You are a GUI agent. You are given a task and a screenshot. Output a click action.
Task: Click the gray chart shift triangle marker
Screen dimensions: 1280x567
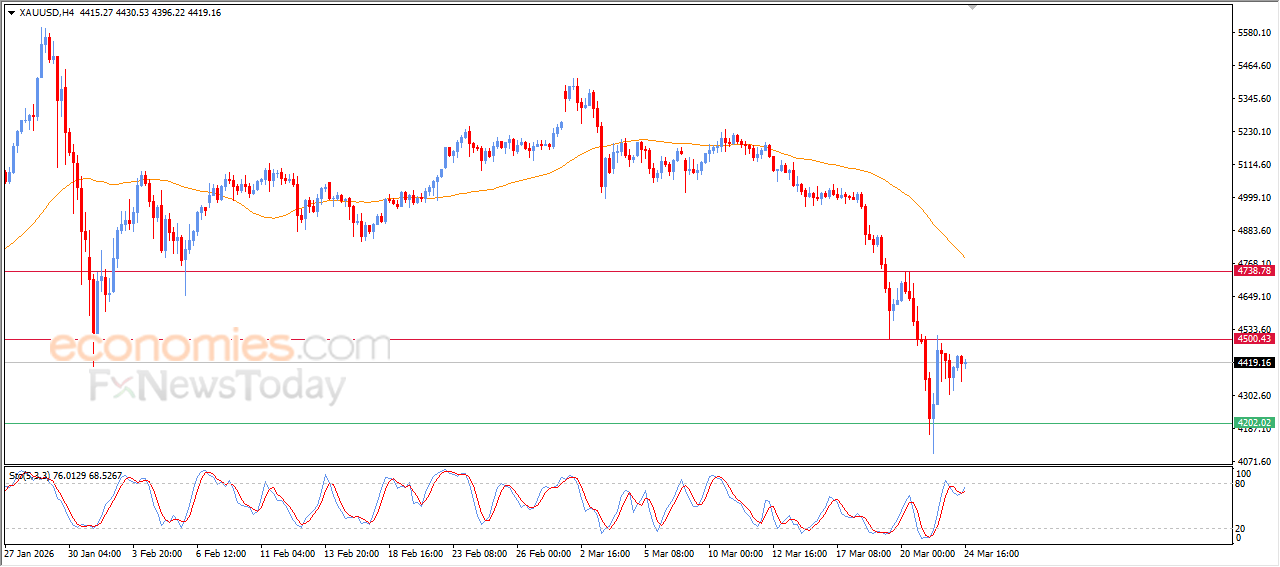[x=973, y=8]
